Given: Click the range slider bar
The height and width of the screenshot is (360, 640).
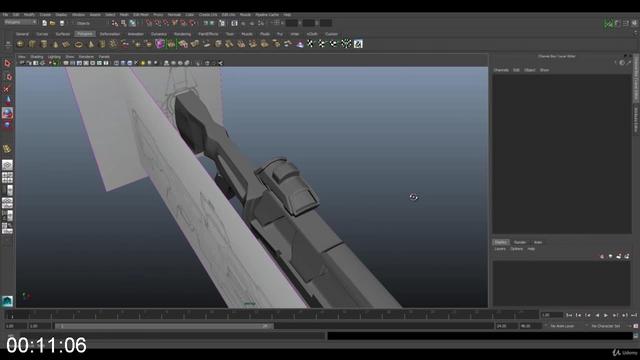Looking at the screenshot, I should (x=164, y=326).
